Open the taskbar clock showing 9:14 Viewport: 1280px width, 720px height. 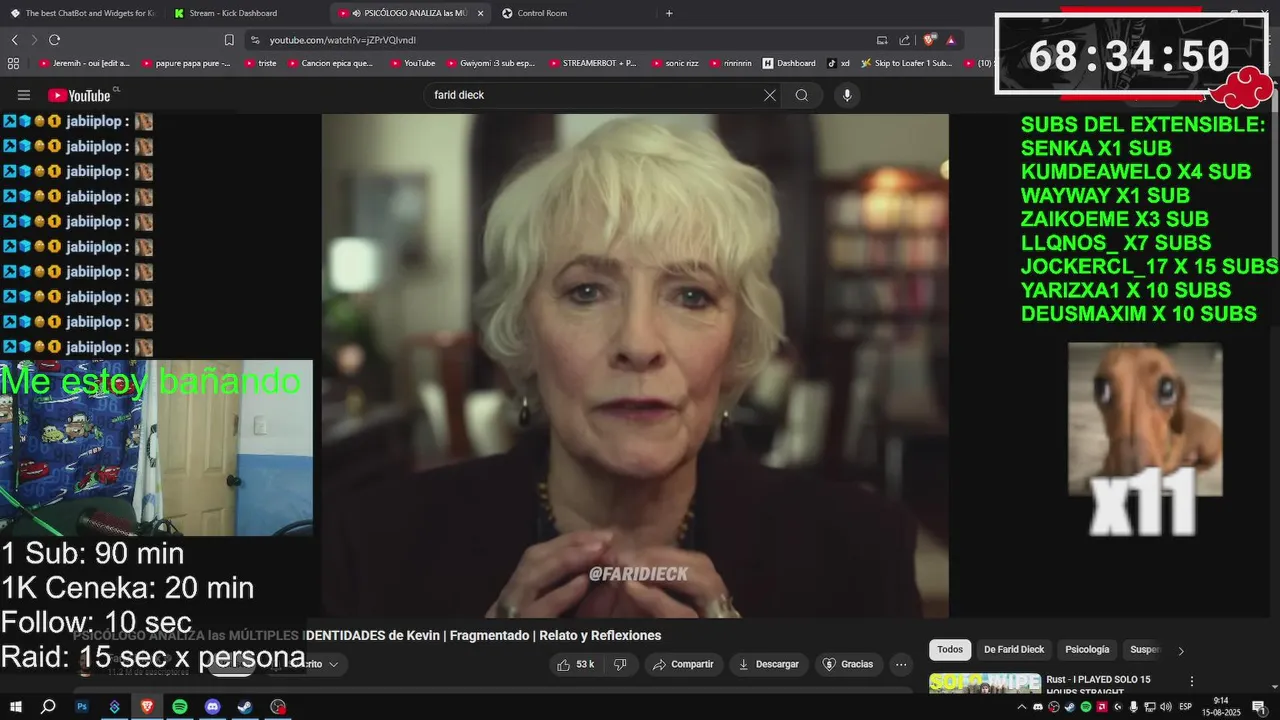pos(1221,706)
